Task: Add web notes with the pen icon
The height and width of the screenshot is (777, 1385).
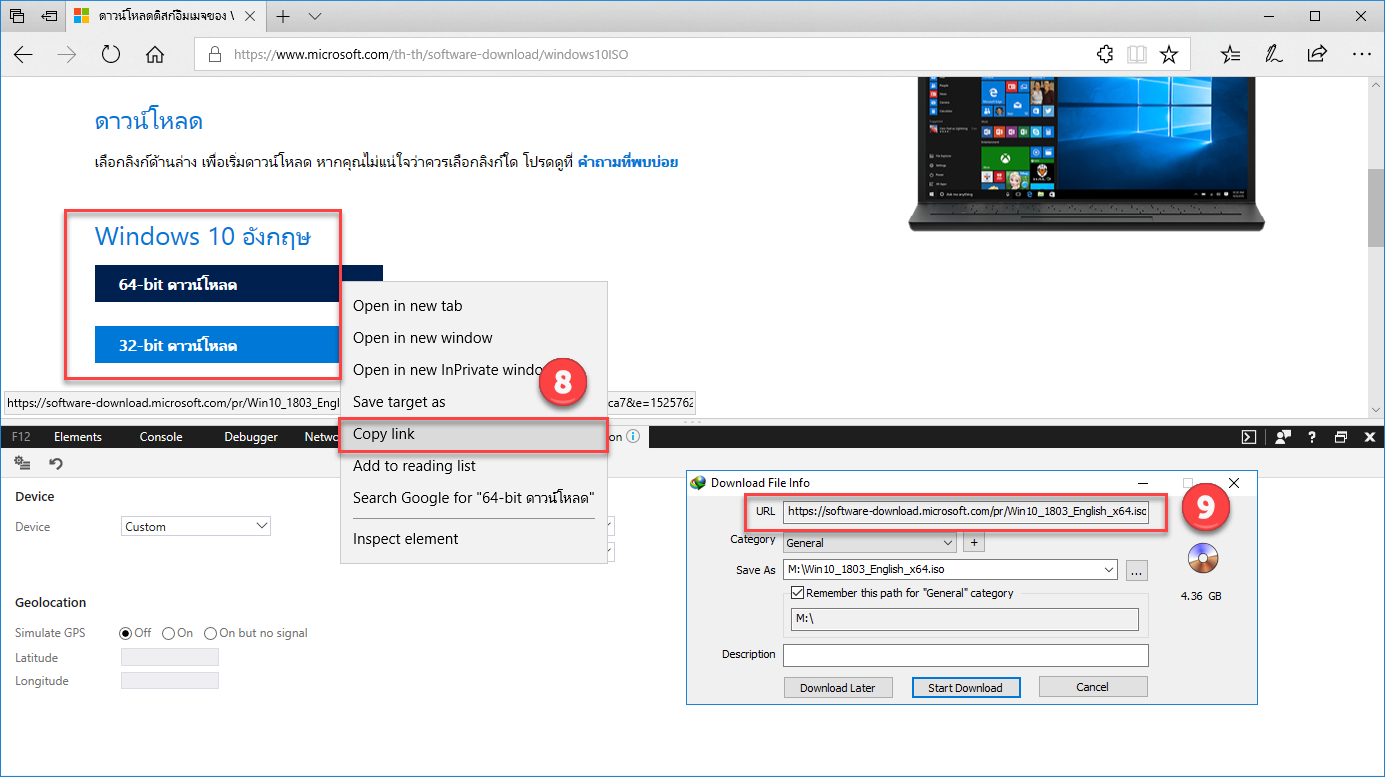Action: (1274, 55)
